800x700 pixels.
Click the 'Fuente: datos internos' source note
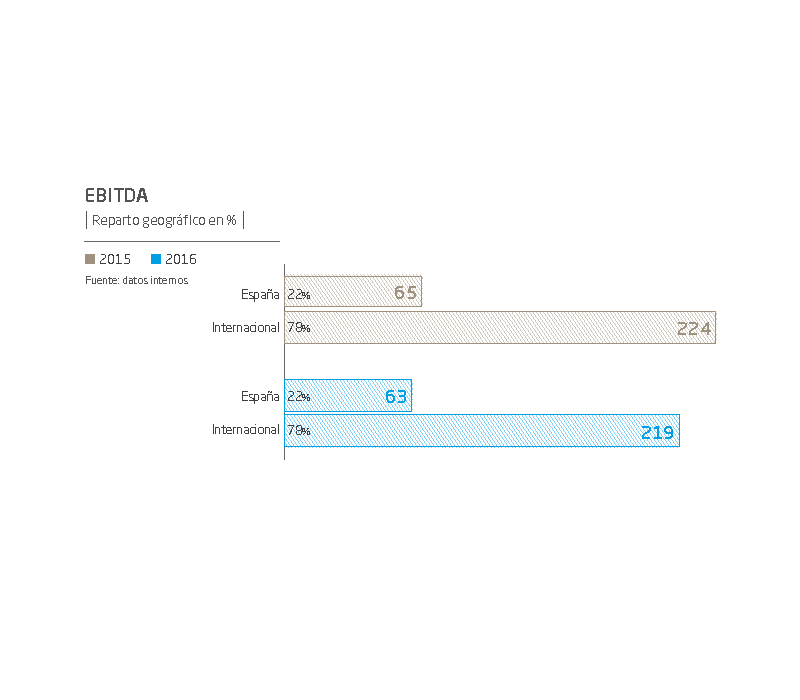137,280
